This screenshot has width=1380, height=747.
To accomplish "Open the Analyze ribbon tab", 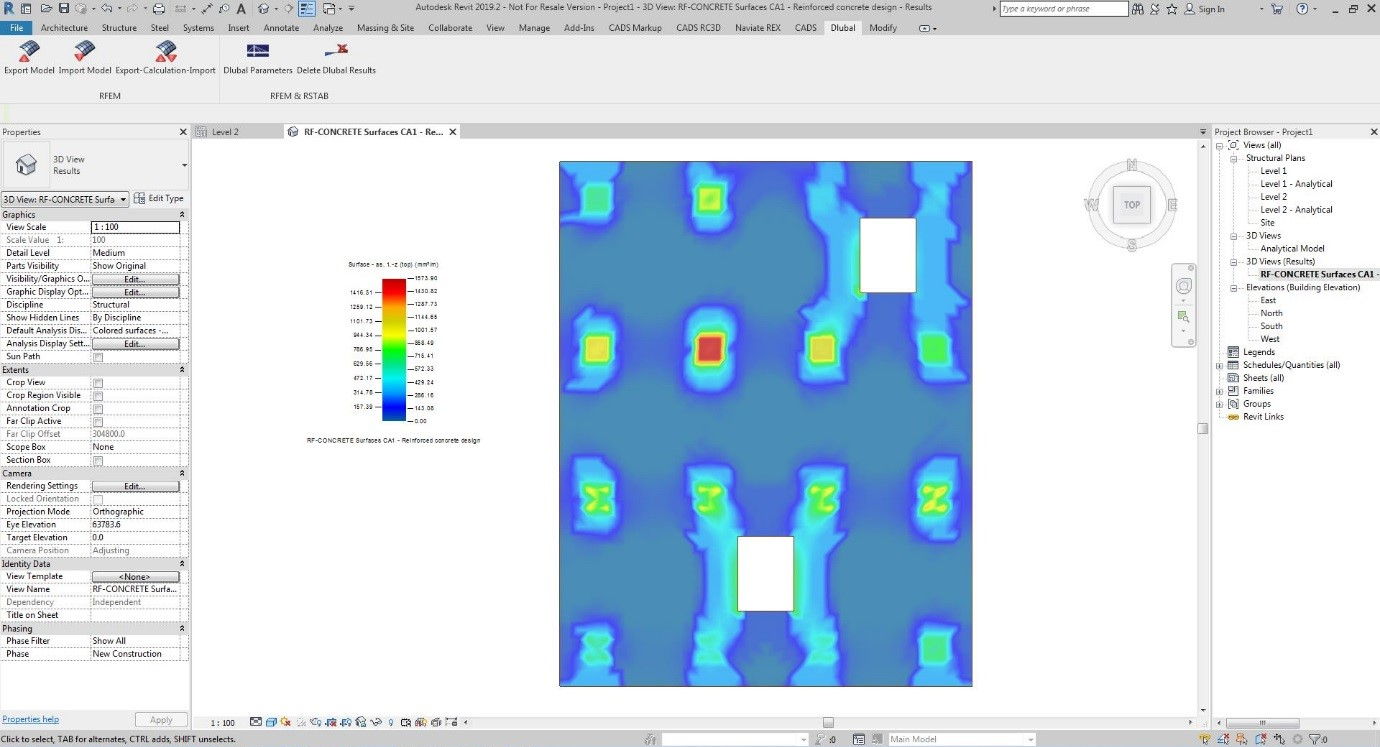I will tap(327, 28).
